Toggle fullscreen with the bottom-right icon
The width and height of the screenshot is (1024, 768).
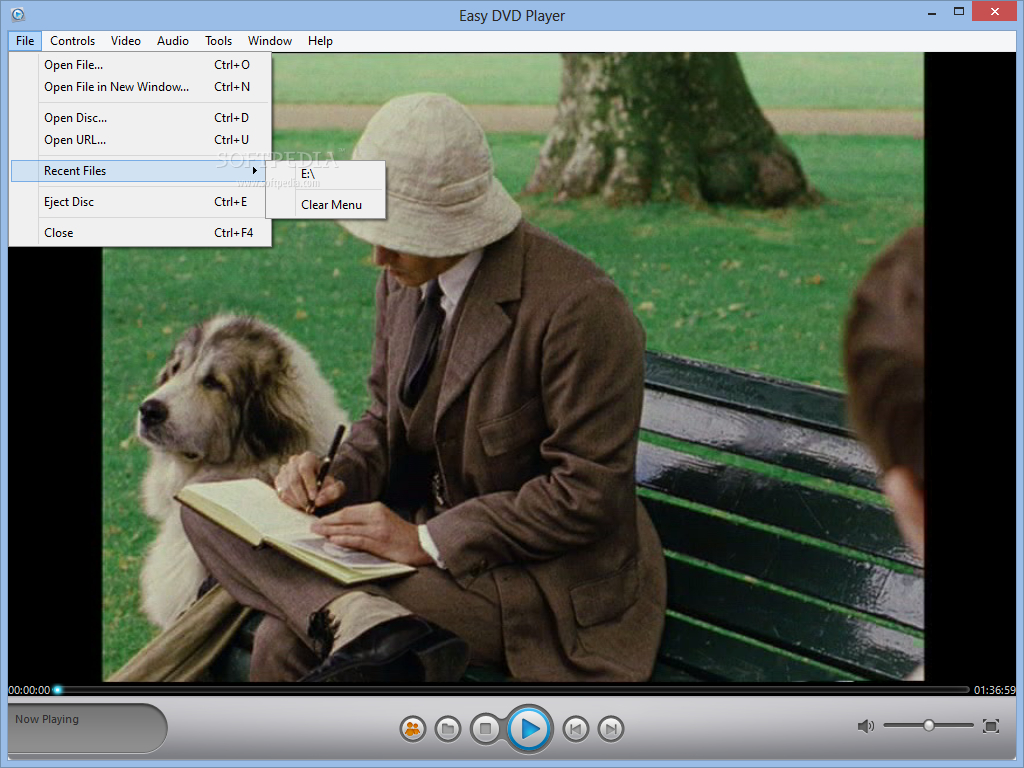[991, 726]
